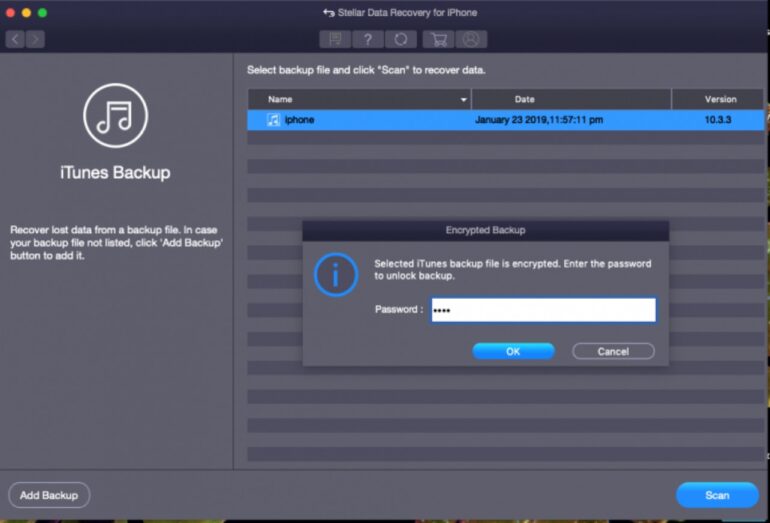Click the Date column header

click(571, 99)
